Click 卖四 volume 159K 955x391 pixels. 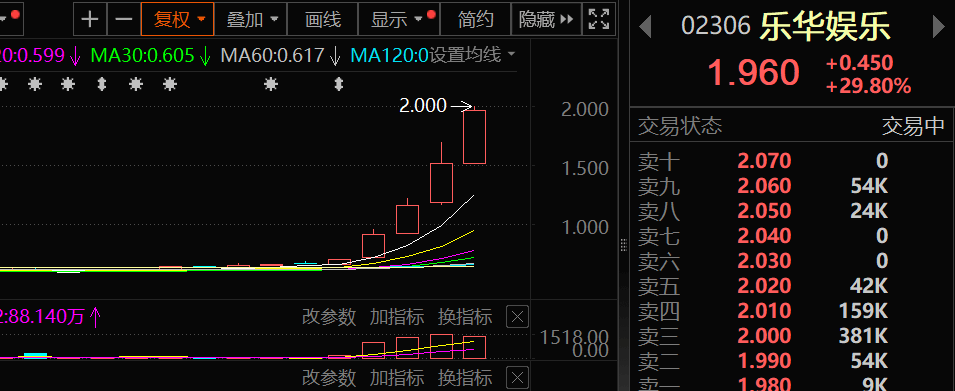[x=863, y=311]
